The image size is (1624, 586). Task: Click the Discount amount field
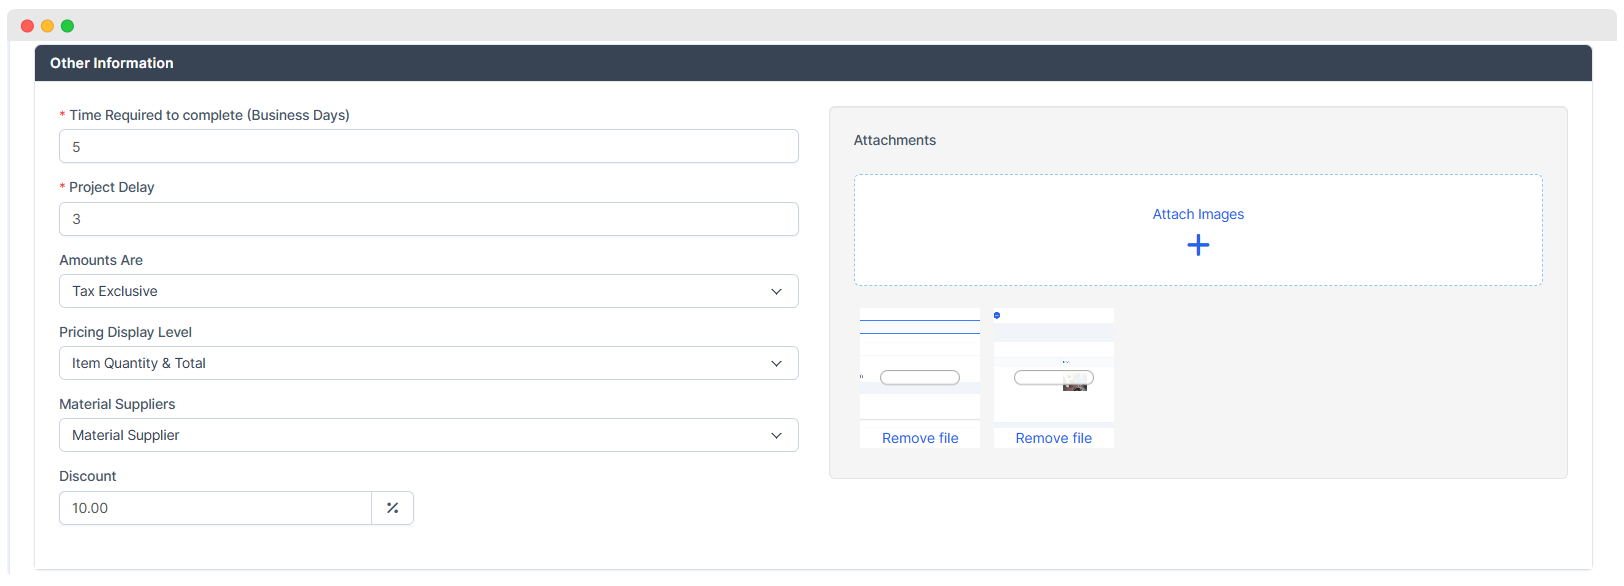click(216, 508)
